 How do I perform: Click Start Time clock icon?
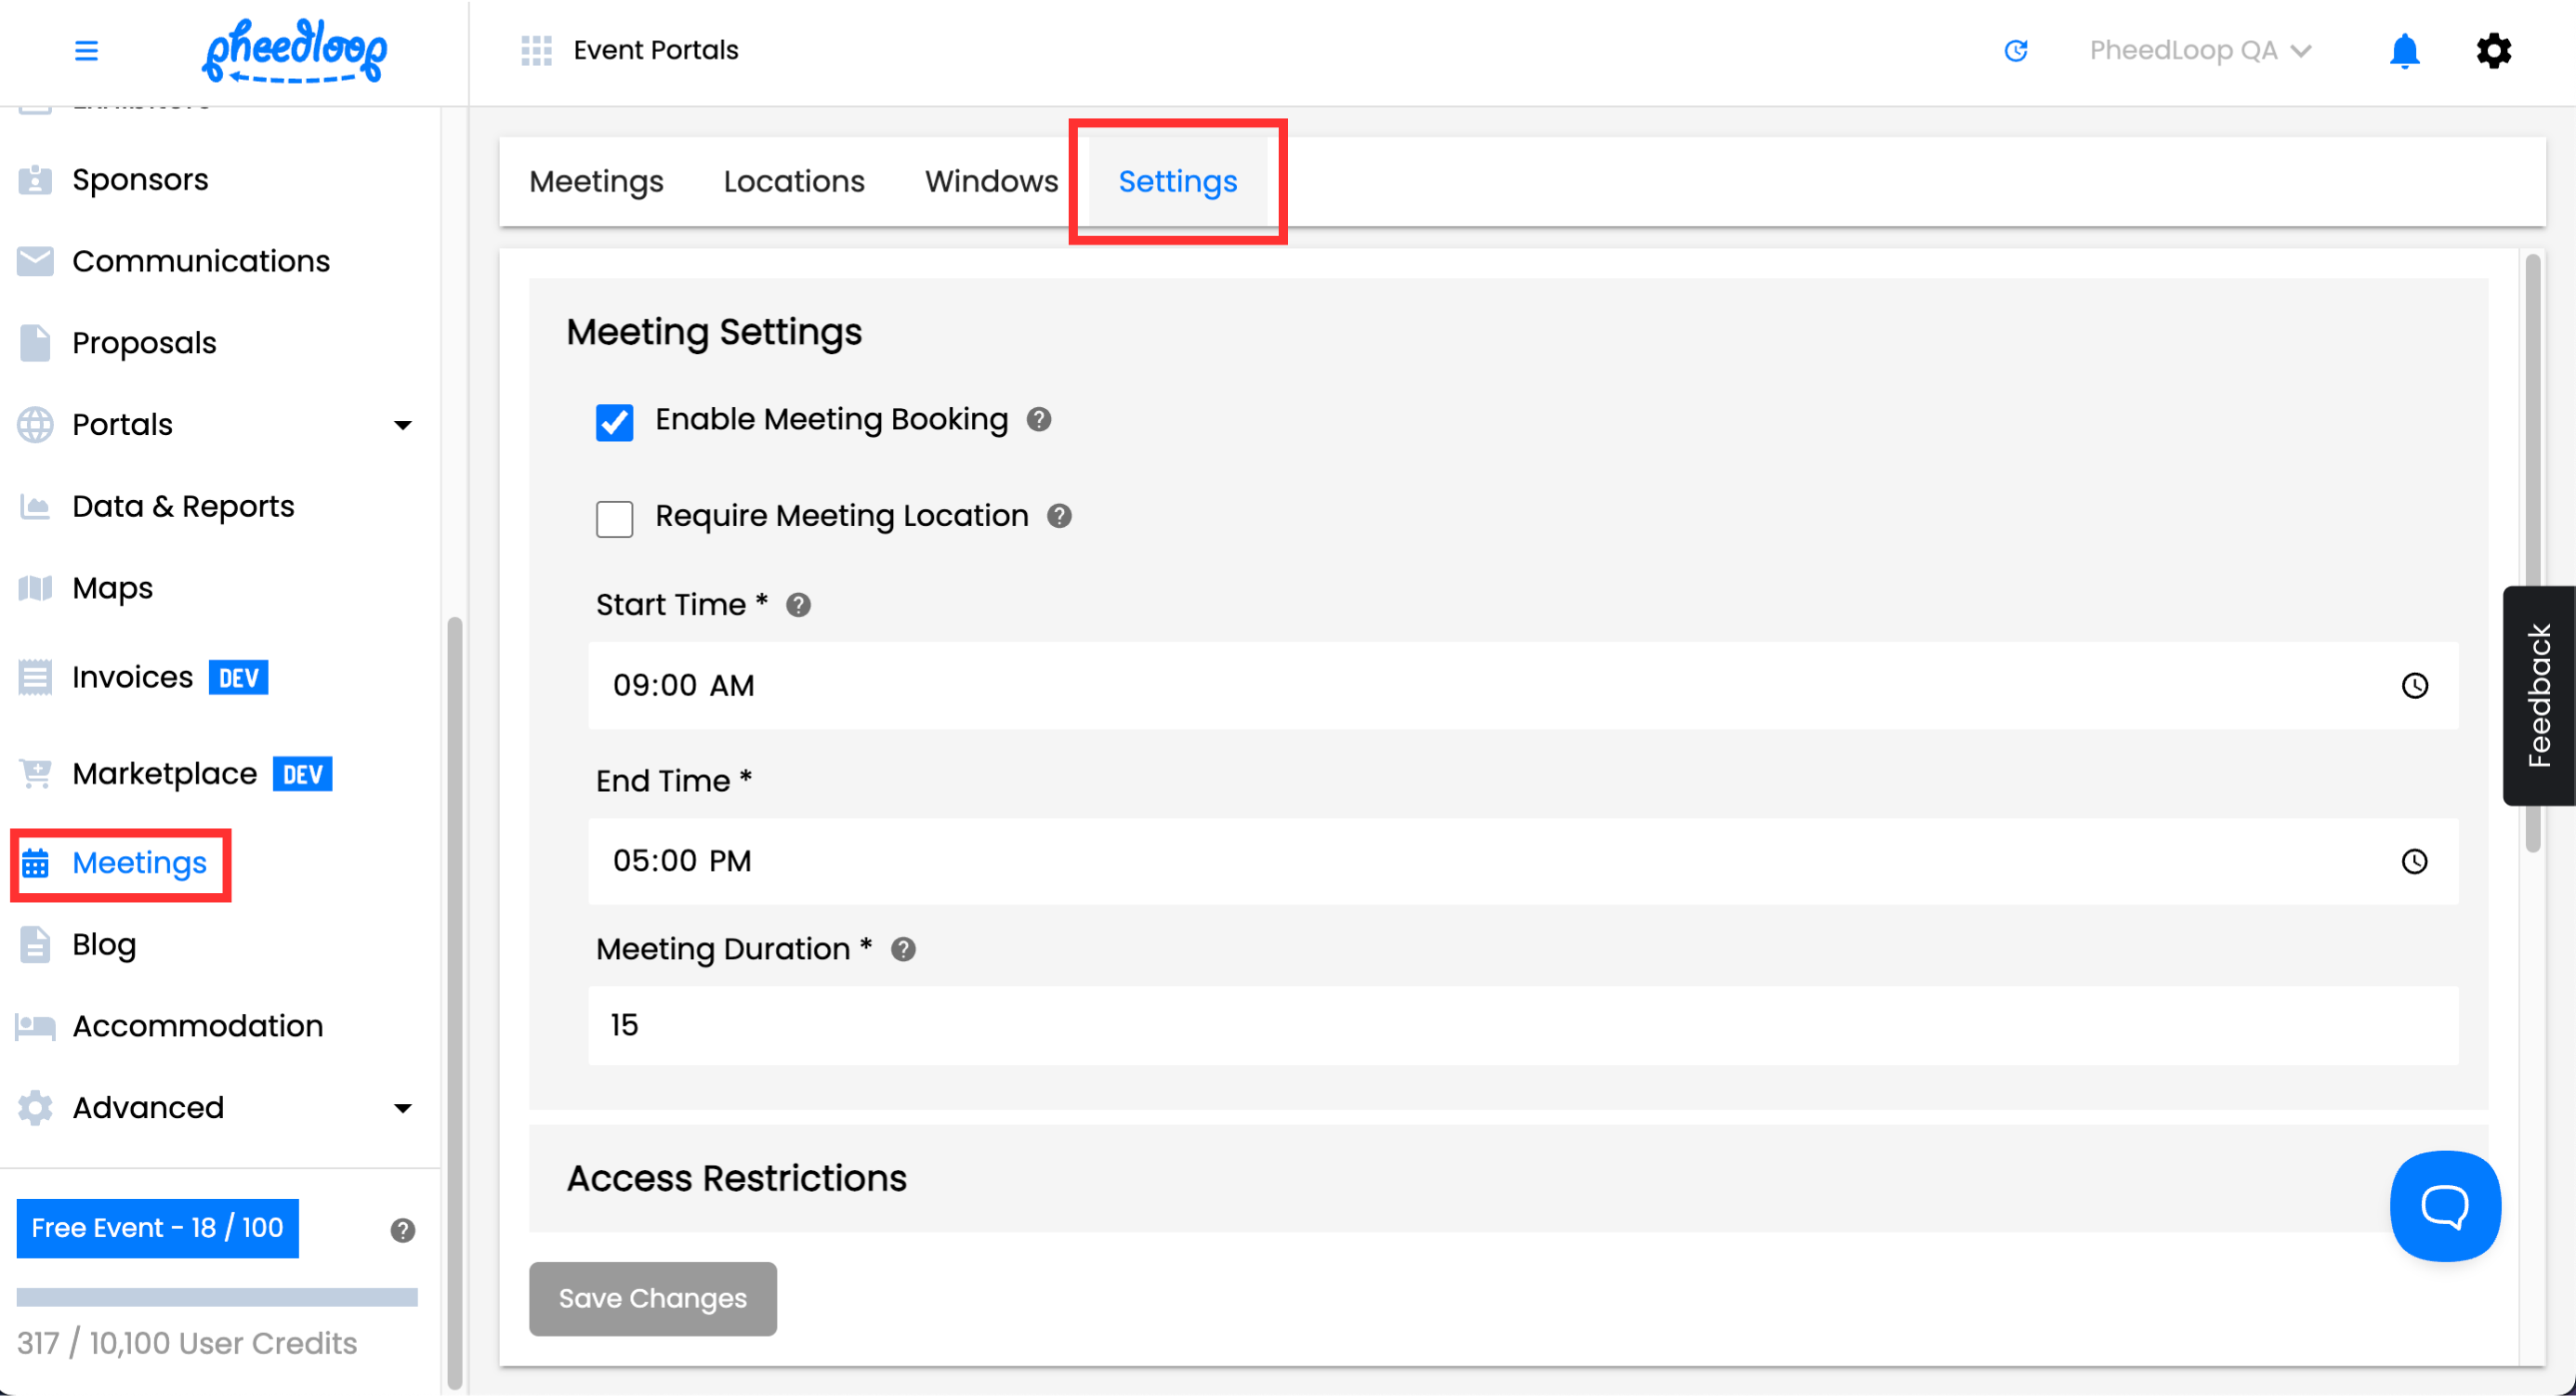(2414, 685)
